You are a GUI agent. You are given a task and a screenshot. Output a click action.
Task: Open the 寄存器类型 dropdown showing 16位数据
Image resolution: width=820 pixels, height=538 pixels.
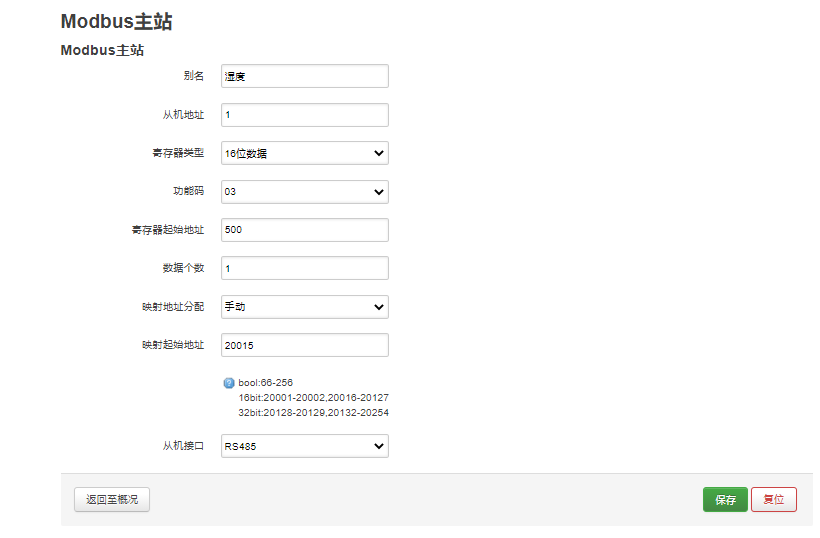tap(304, 153)
